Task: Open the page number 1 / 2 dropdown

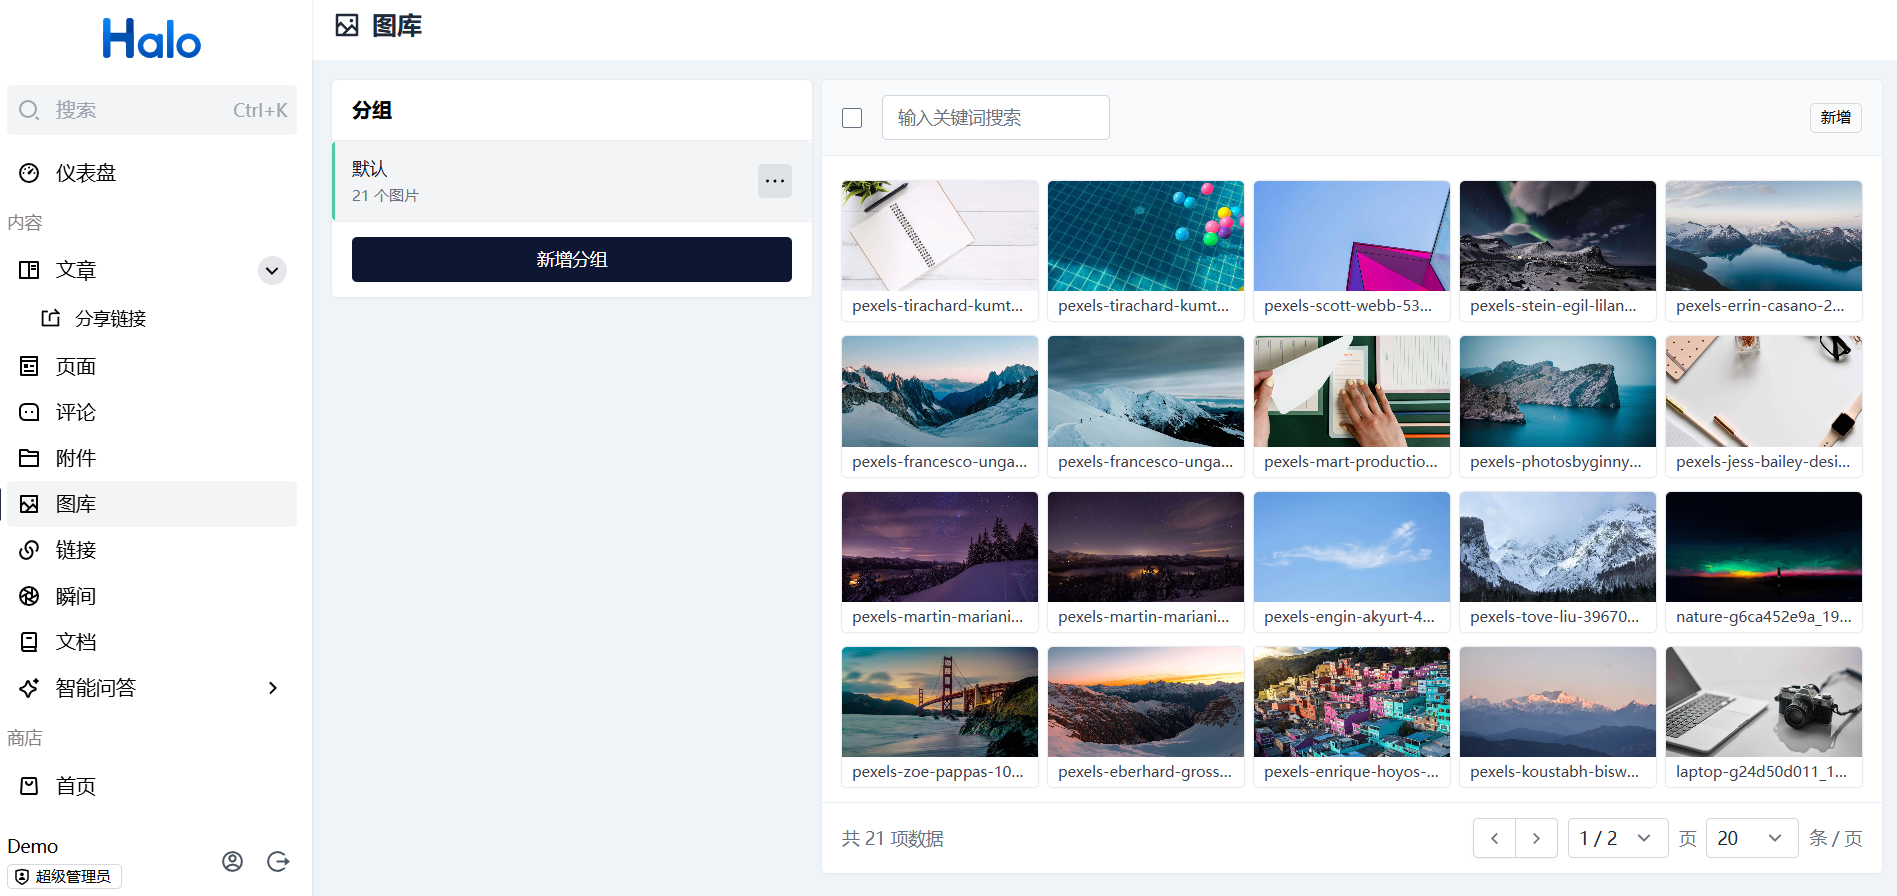Action: coord(1617,838)
